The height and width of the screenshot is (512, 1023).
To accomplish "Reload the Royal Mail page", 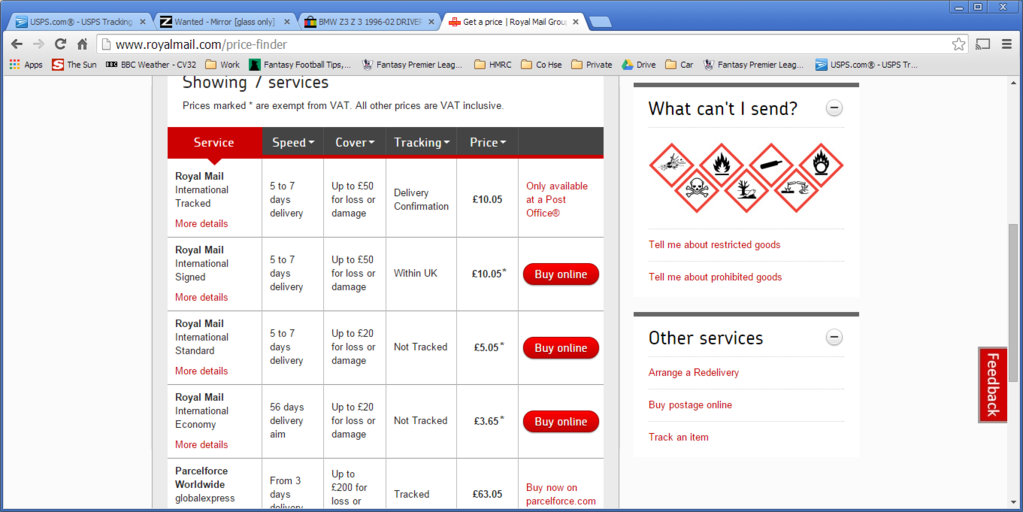I will pos(60,44).
